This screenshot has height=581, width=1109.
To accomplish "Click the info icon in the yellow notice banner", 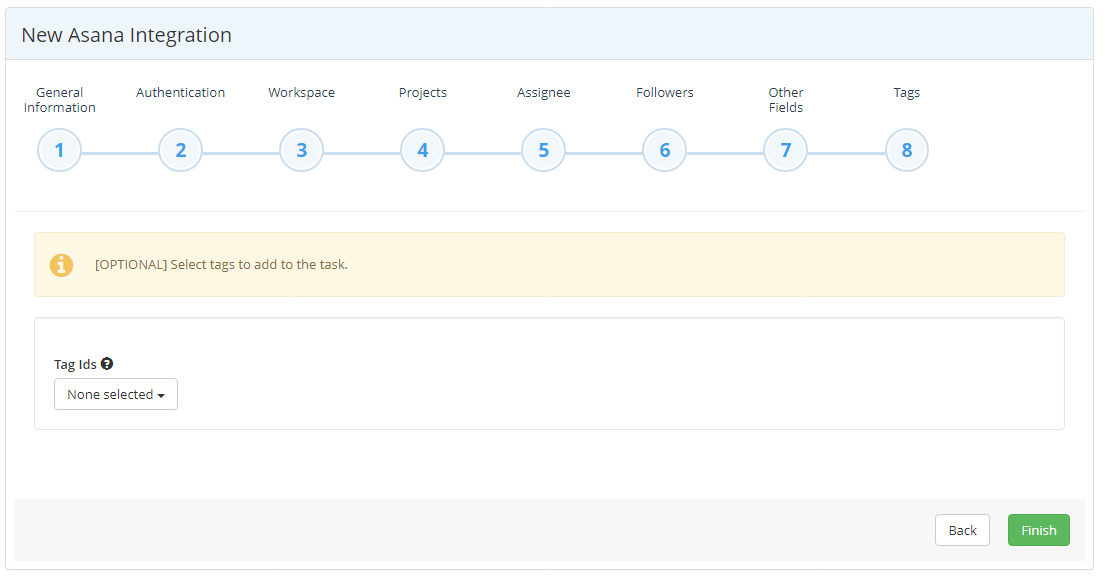I will (61, 265).
